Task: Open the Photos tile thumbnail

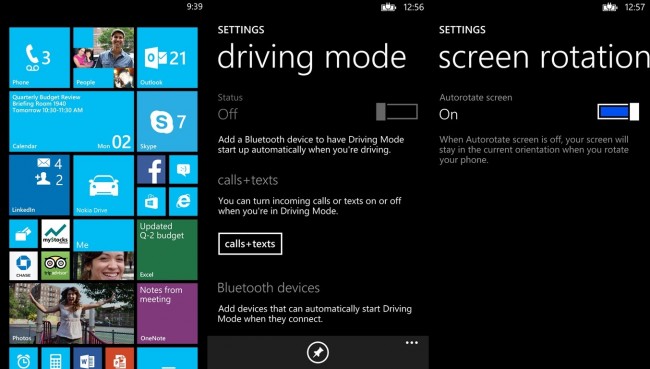Action: click(71, 313)
